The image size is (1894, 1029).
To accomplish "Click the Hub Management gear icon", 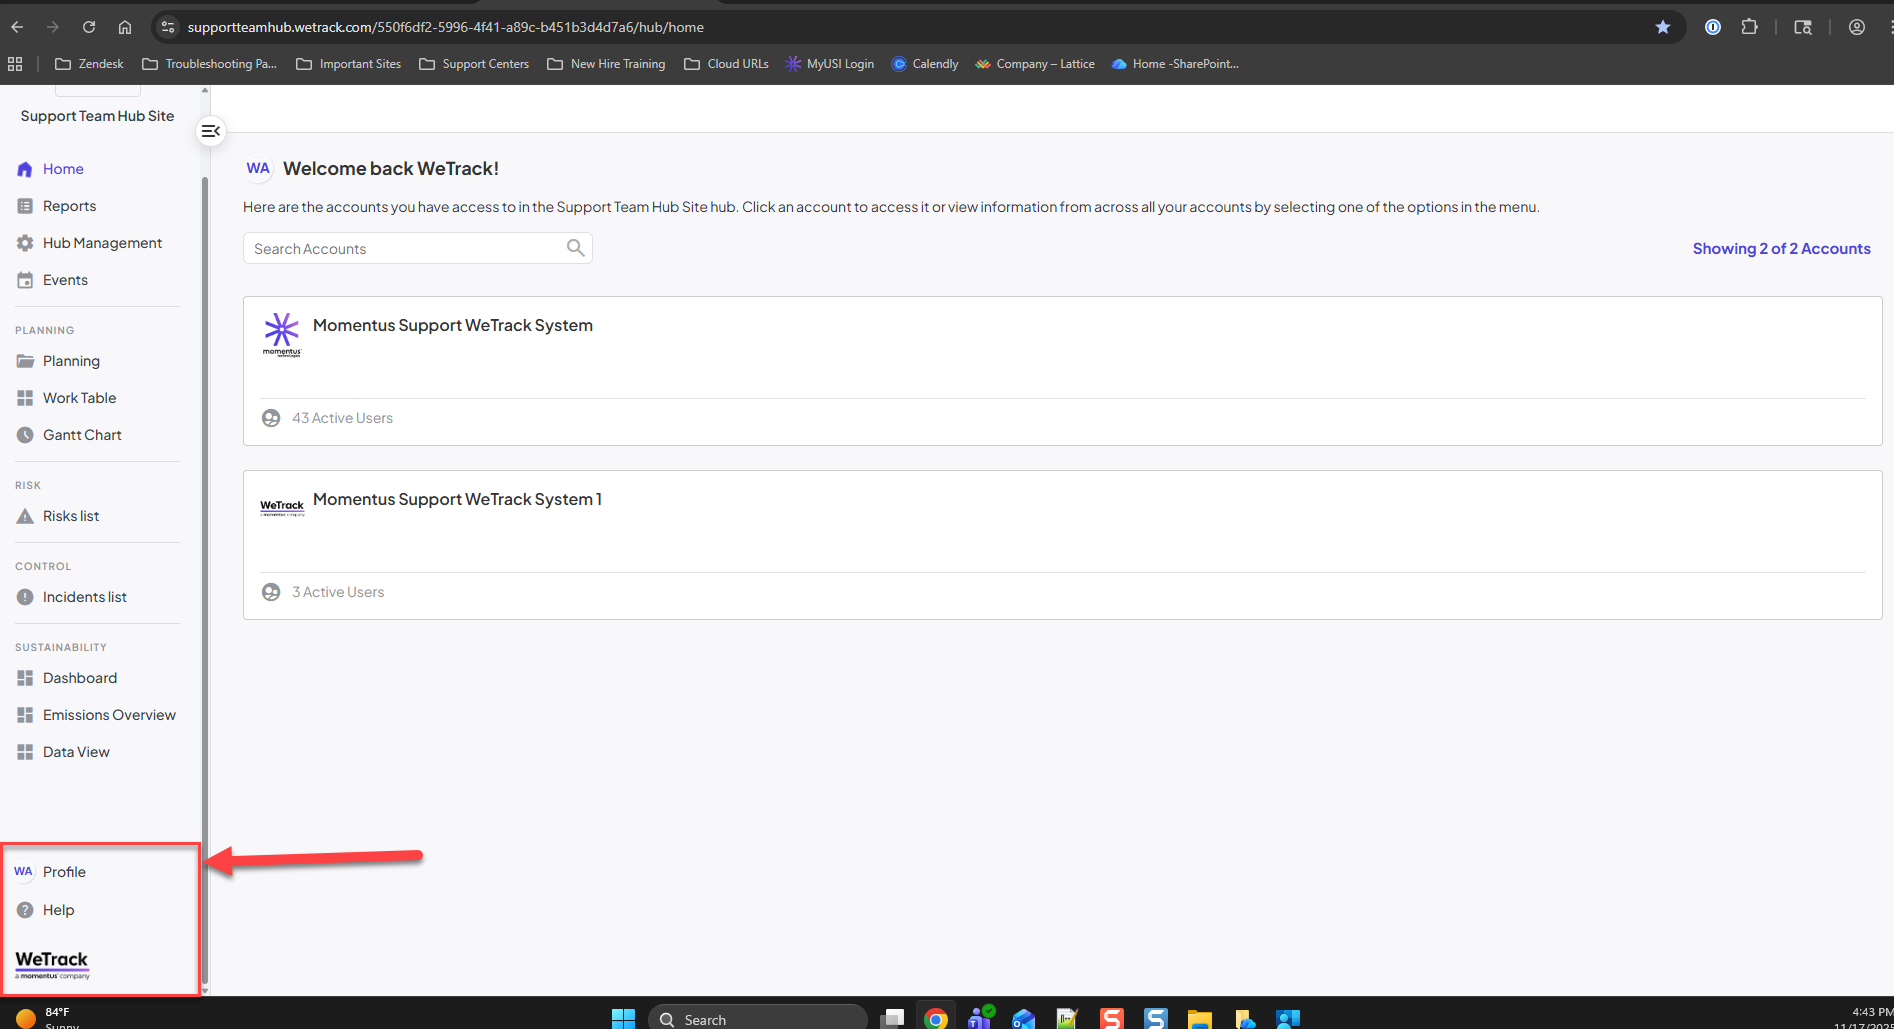I will coord(25,243).
